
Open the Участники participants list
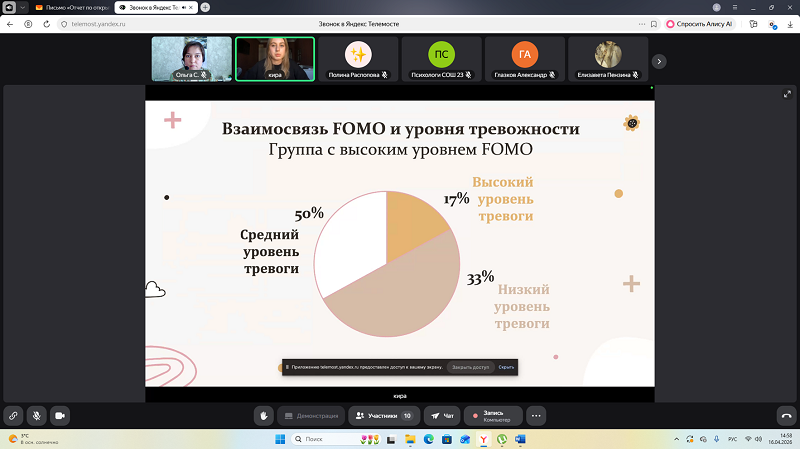384,416
